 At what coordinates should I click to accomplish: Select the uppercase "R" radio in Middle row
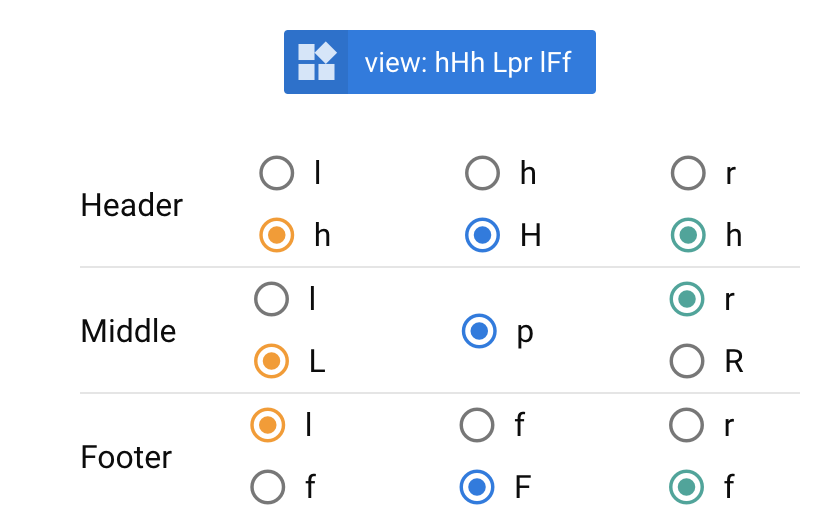tap(686, 361)
